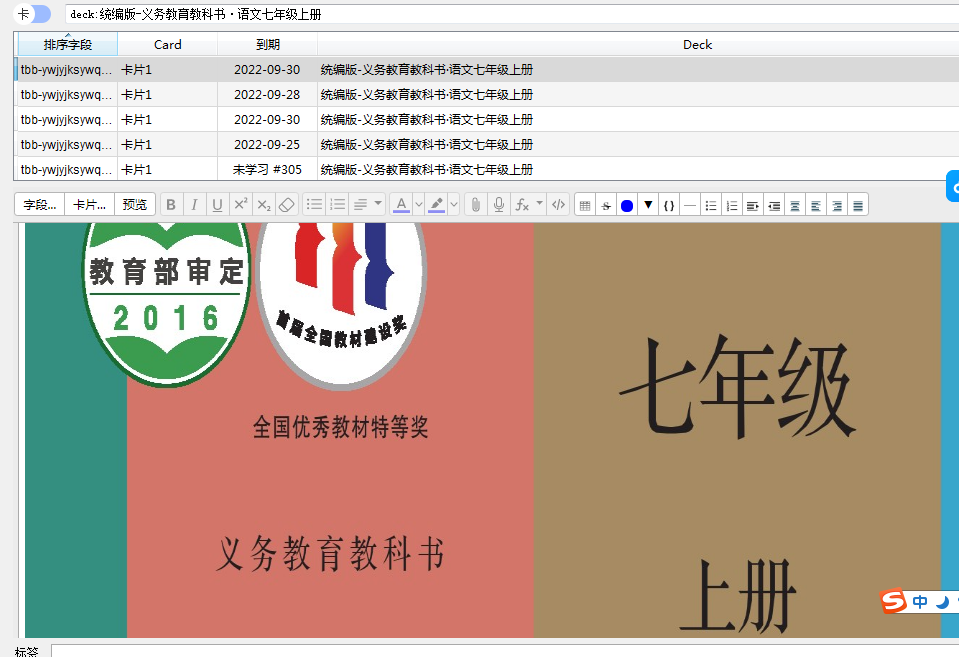Sort by the 到期 column header
Screen dimensions: 959x657
[267, 44]
